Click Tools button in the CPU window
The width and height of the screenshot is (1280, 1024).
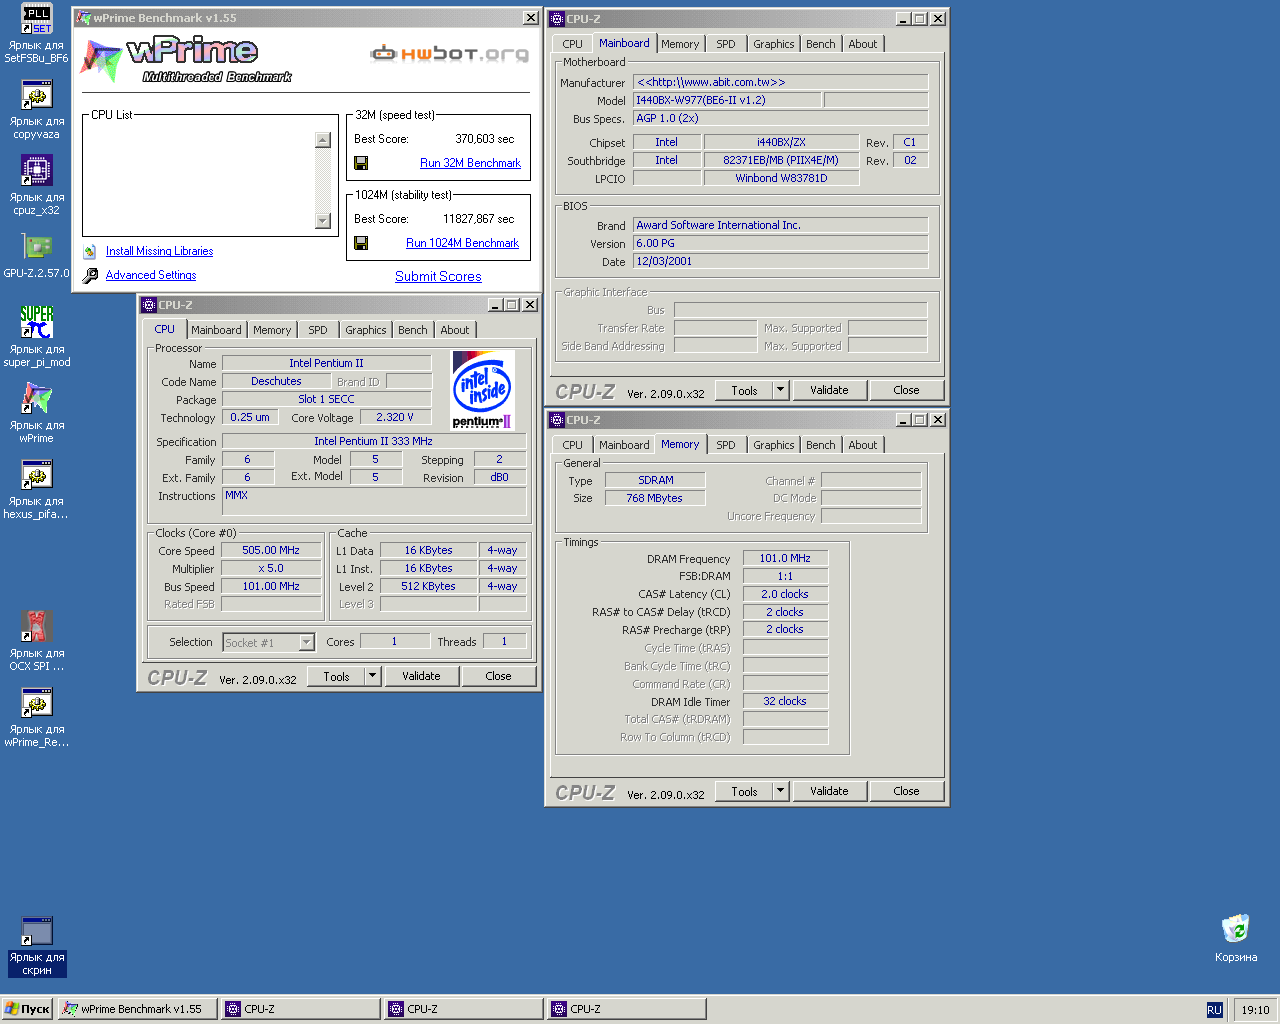click(336, 676)
